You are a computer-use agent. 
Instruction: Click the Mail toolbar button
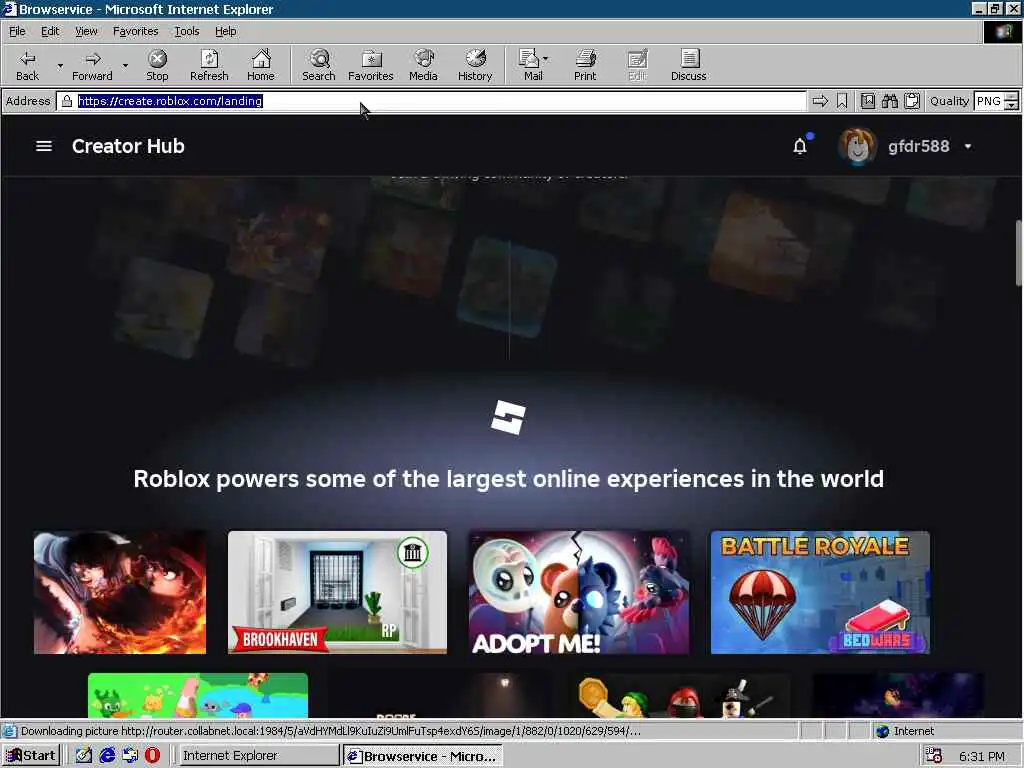click(x=530, y=65)
